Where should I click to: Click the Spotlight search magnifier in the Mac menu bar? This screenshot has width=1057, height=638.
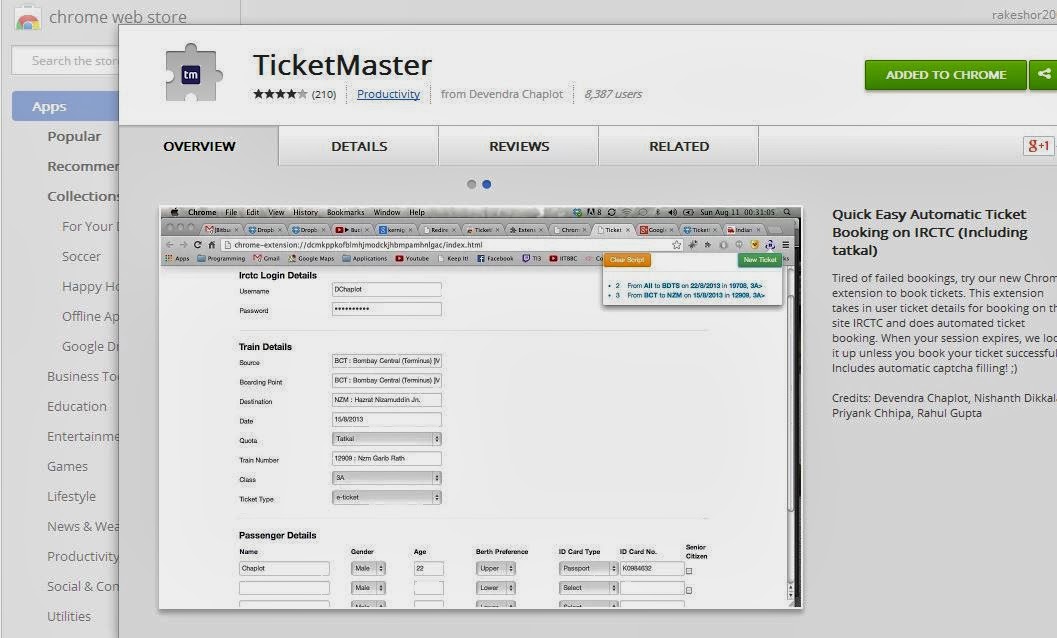(787, 212)
